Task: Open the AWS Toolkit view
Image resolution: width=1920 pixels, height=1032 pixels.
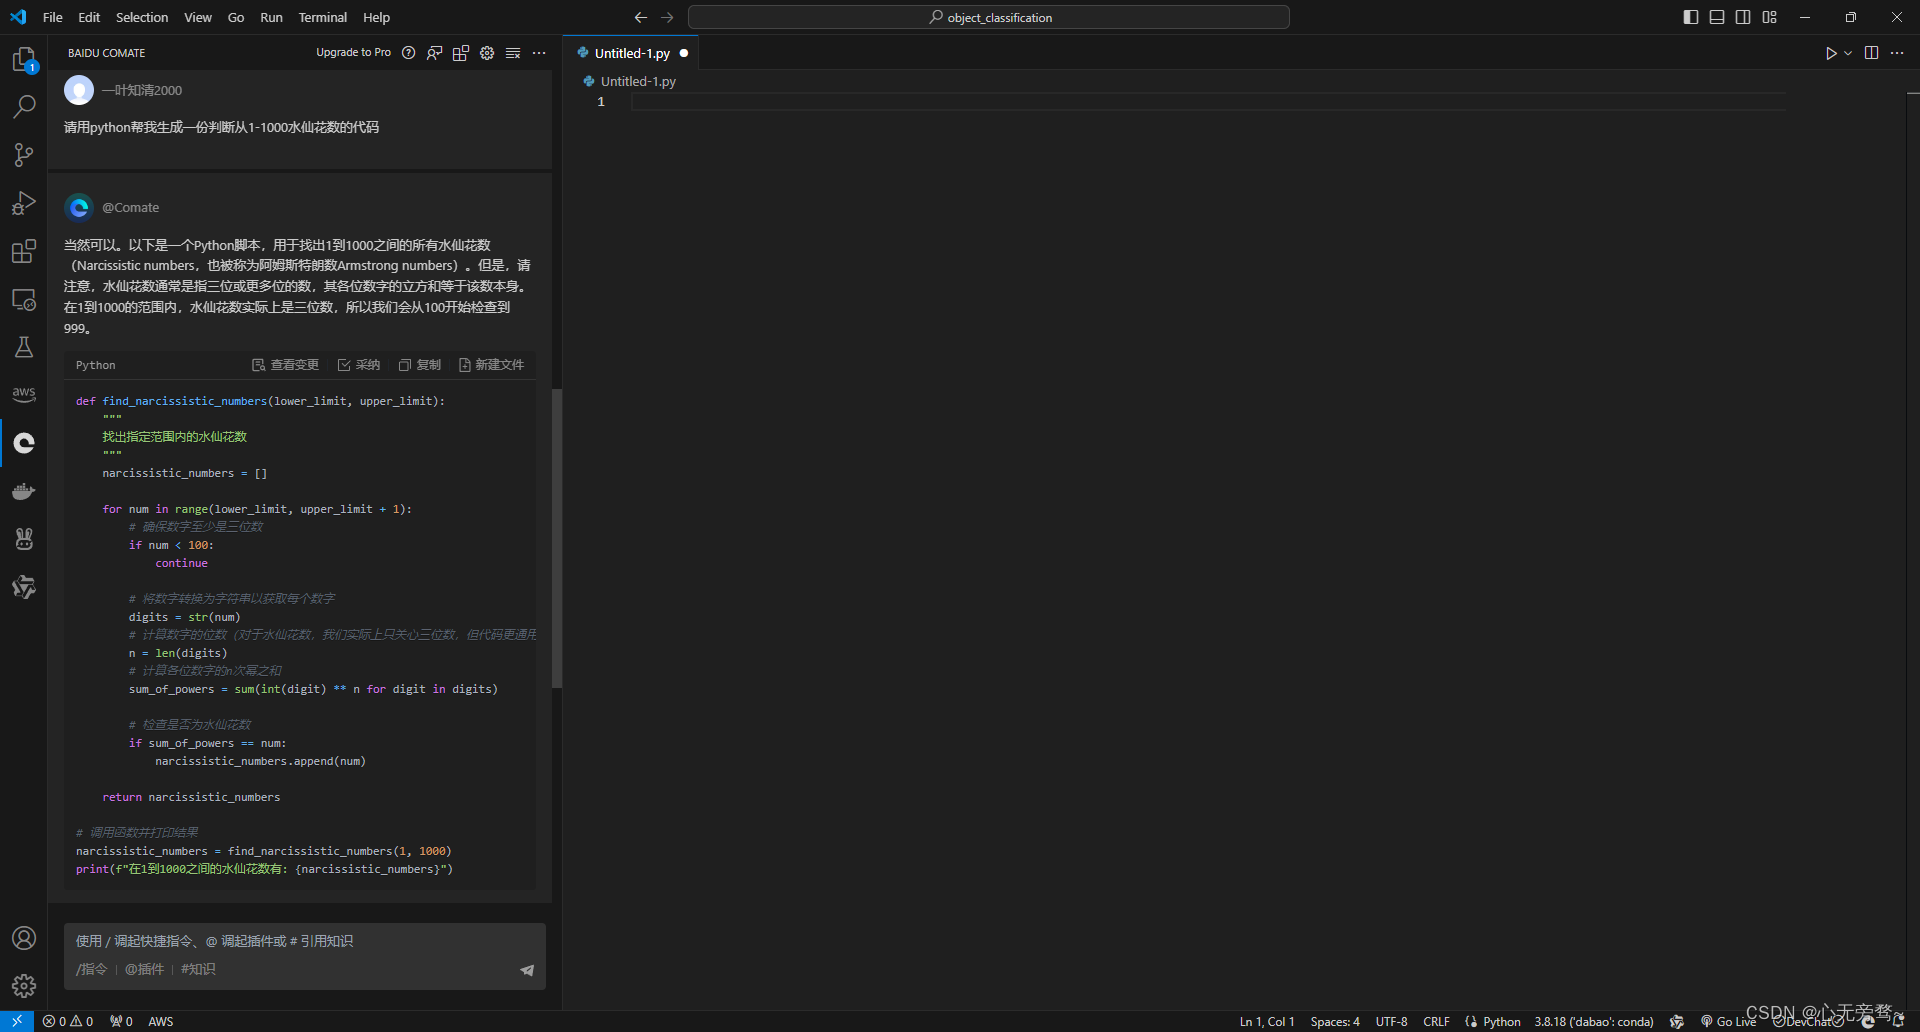Action: (x=24, y=395)
